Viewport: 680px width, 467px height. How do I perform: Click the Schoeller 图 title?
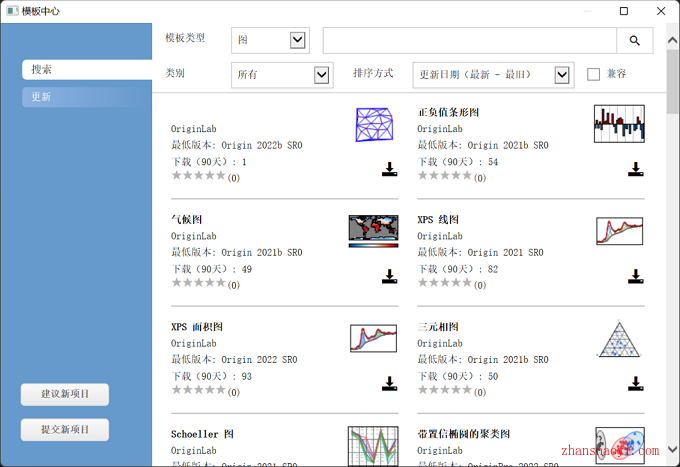[x=202, y=434]
